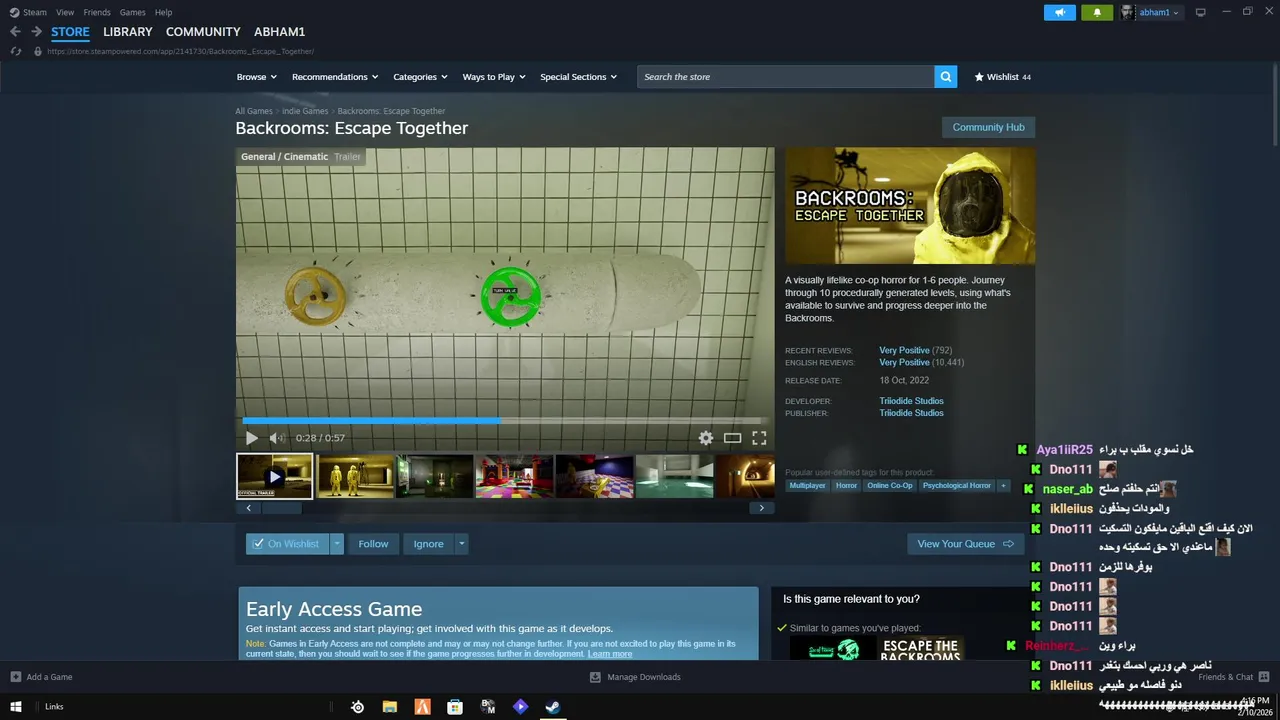
Task: Click View Your Queue button
Action: (x=965, y=544)
